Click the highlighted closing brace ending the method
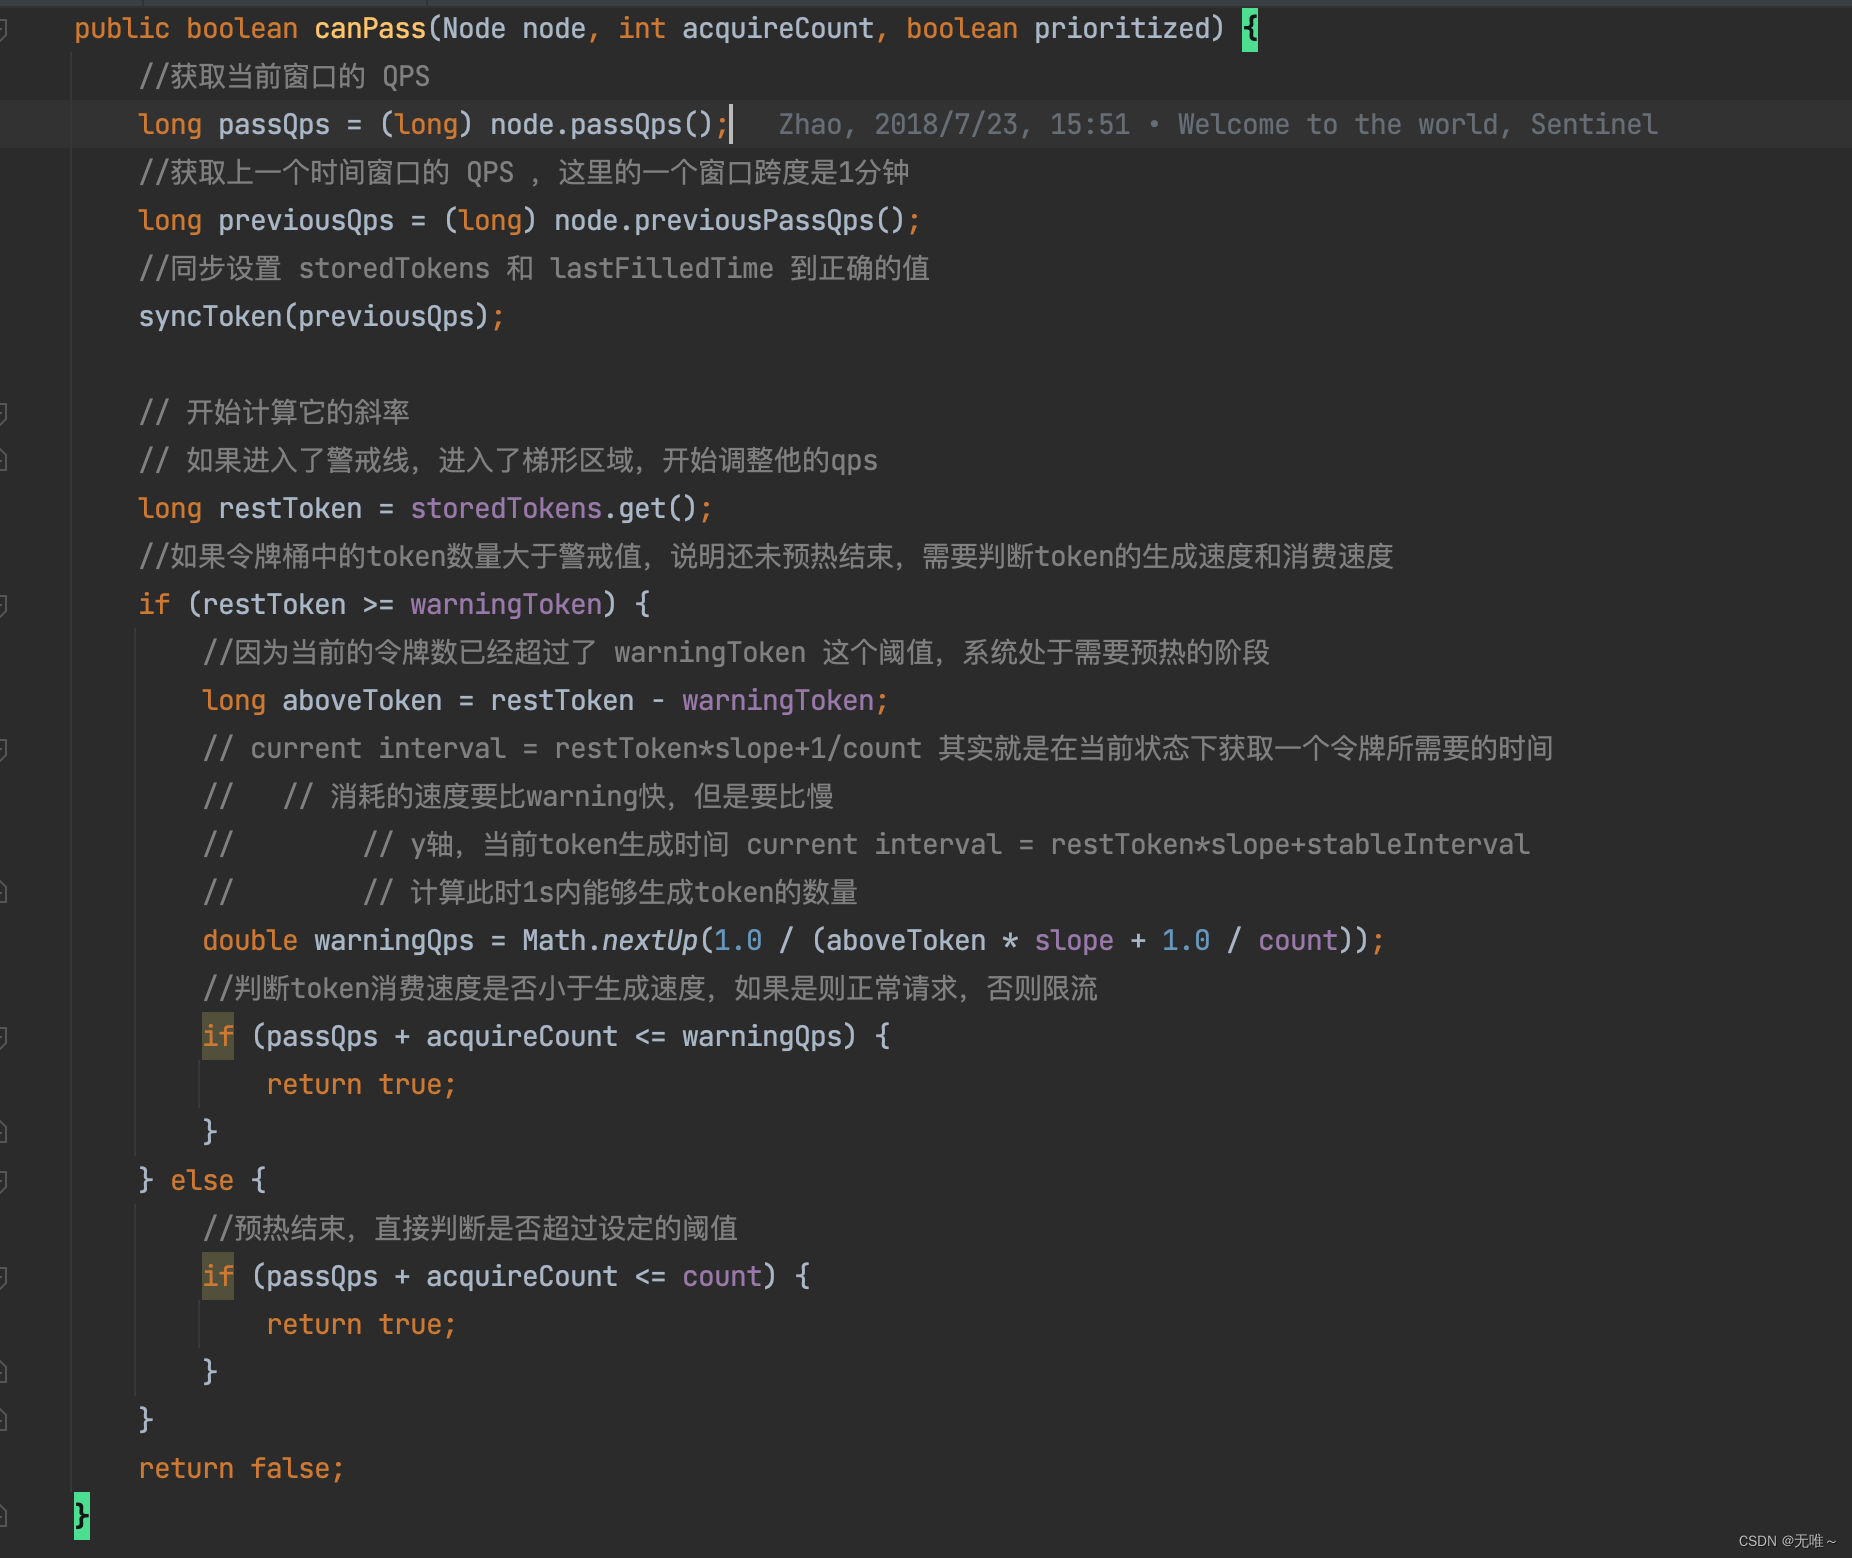Image resolution: width=1852 pixels, height=1558 pixels. [x=81, y=1516]
